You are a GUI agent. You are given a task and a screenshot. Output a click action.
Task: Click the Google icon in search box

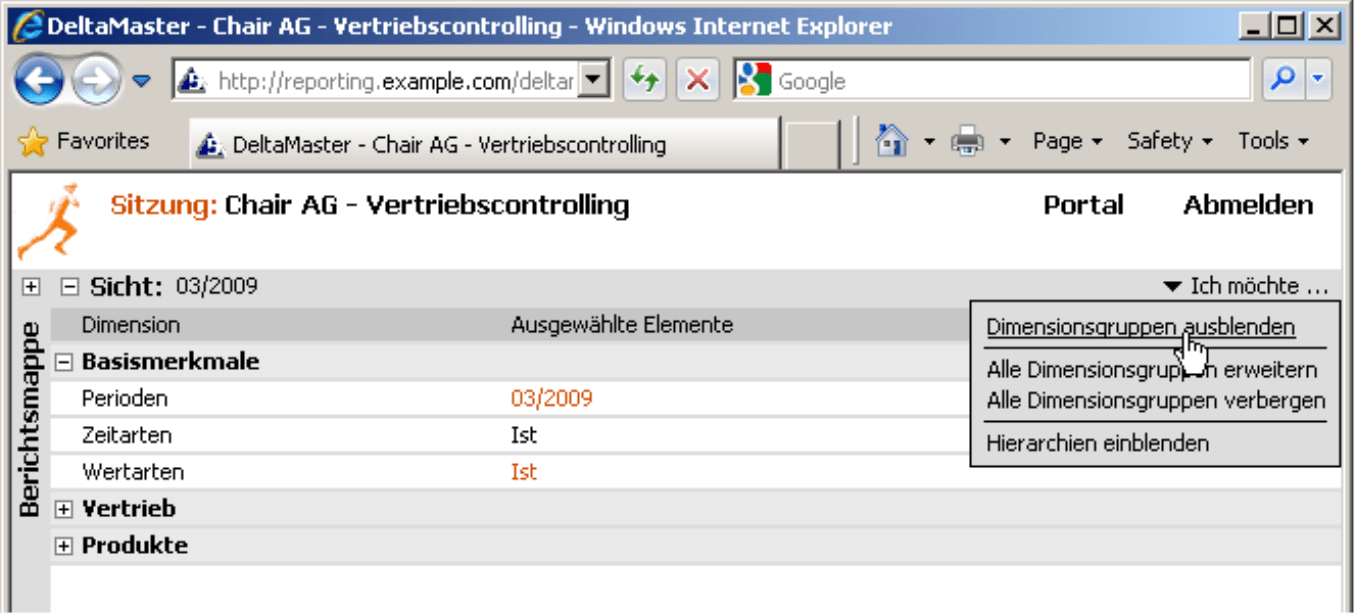(755, 81)
